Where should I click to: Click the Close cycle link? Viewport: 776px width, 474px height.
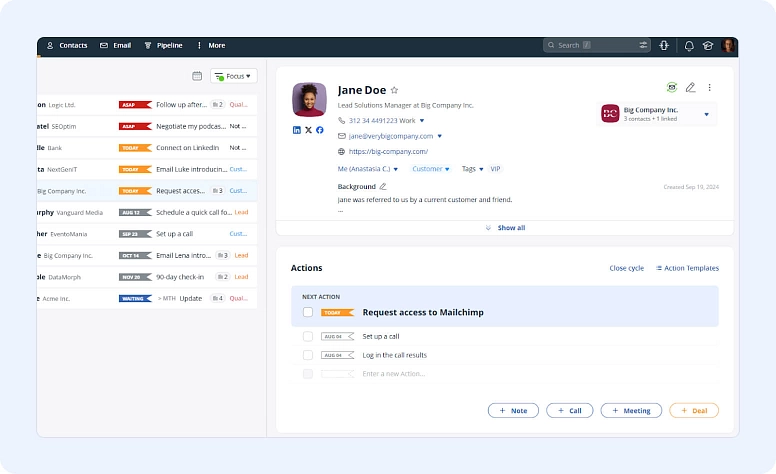[x=627, y=268]
